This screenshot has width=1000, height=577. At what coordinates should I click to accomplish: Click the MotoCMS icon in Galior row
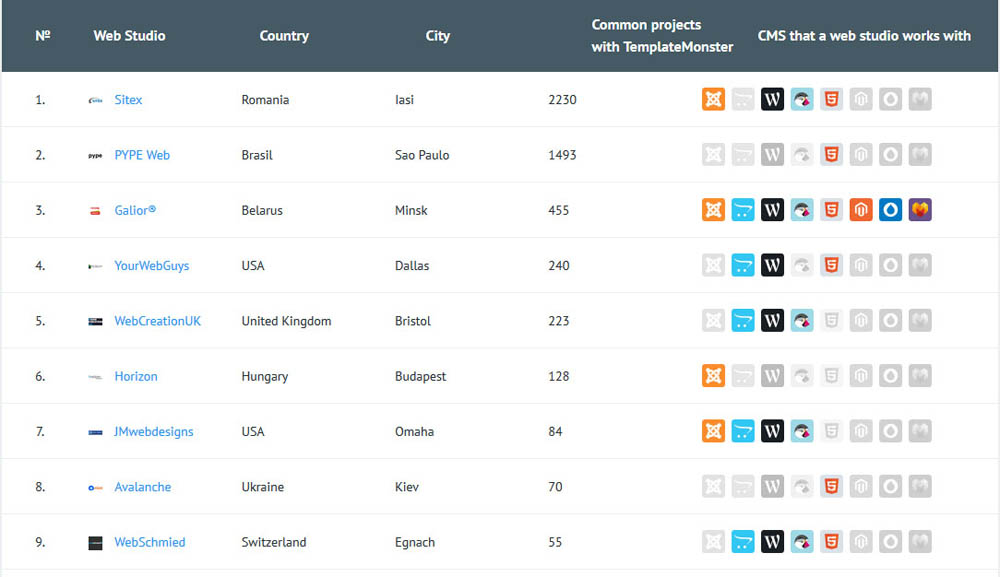coord(920,210)
